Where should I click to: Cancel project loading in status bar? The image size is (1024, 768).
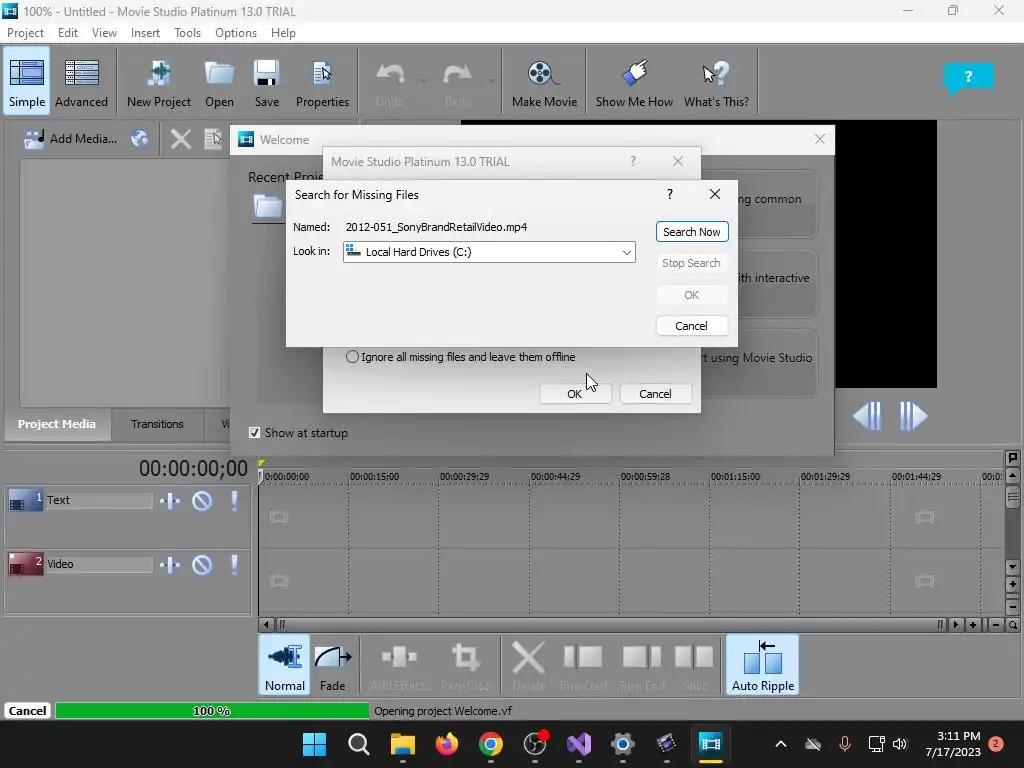27,711
